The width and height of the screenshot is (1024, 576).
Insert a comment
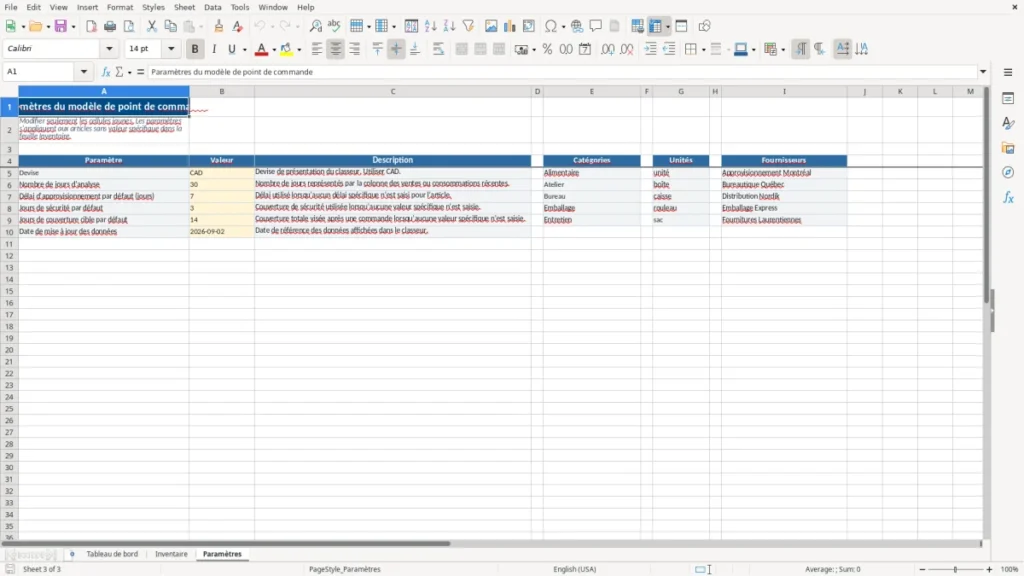(x=596, y=26)
